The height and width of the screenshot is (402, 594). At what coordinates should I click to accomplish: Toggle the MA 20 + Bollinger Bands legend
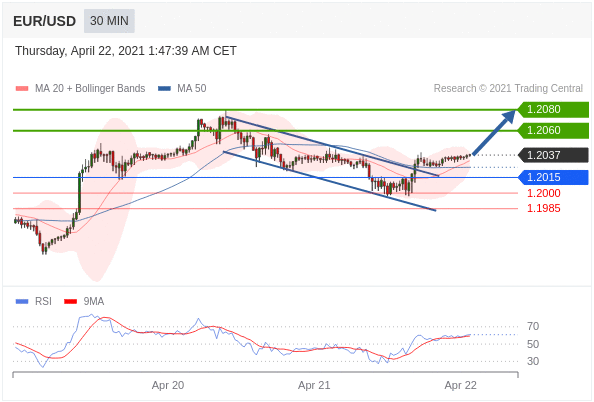point(80,88)
